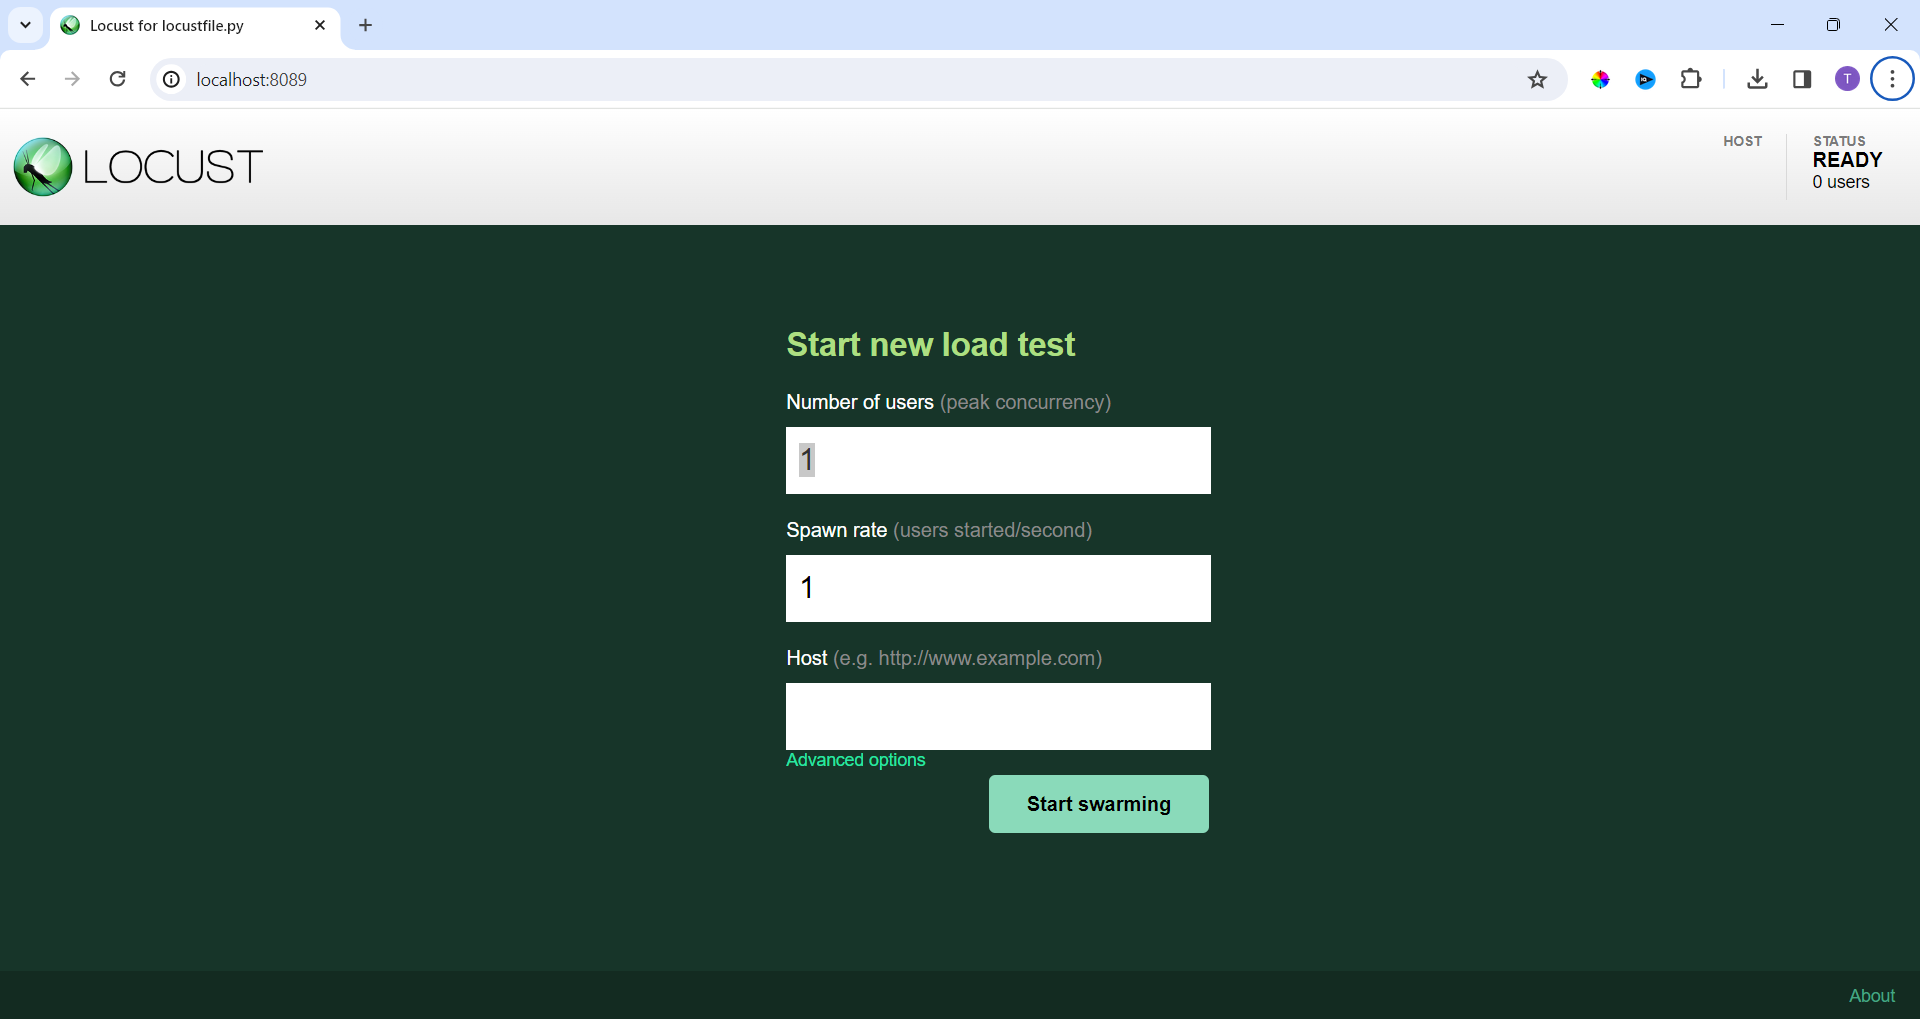Click the blue play extension icon
Viewport: 1920px width, 1019px height.
(x=1646, y=79)
